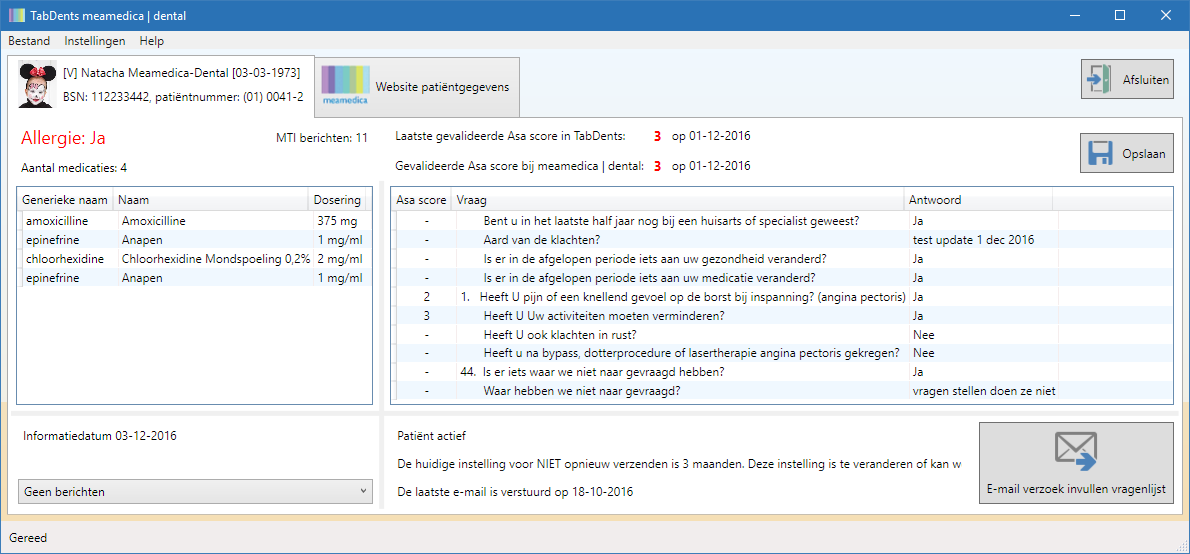Screen dimensions: 1190x554
Task: Sort by Generieke naam column header
Action: tap(65, 200)
